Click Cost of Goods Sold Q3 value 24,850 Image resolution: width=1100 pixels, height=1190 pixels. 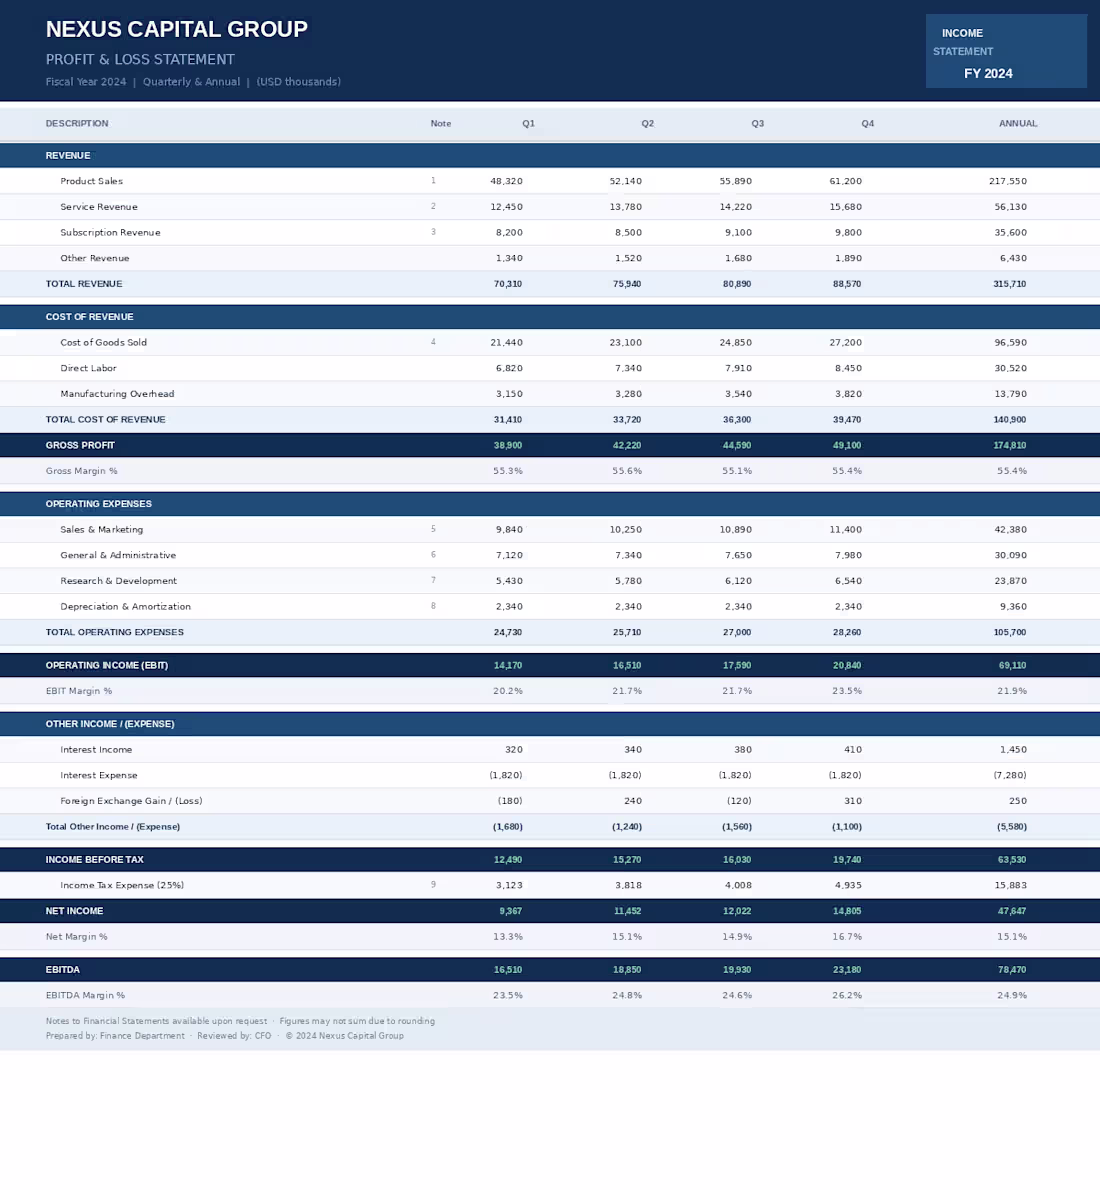click(x=736, y=342)
